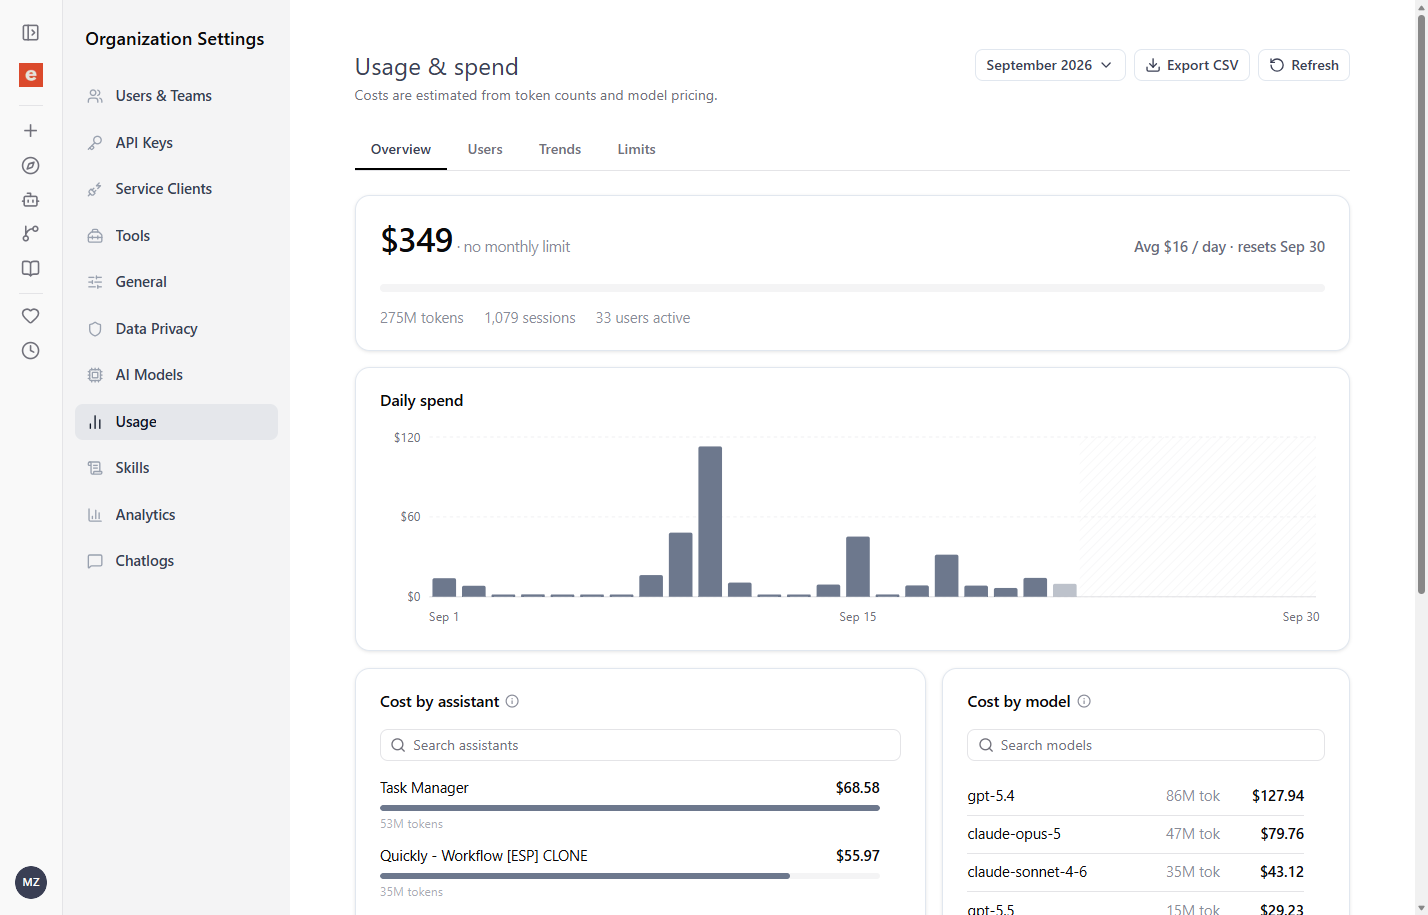The image size is (1428, 915).
Task: Click the Refresh button
Action: (x=1304, y=65)
